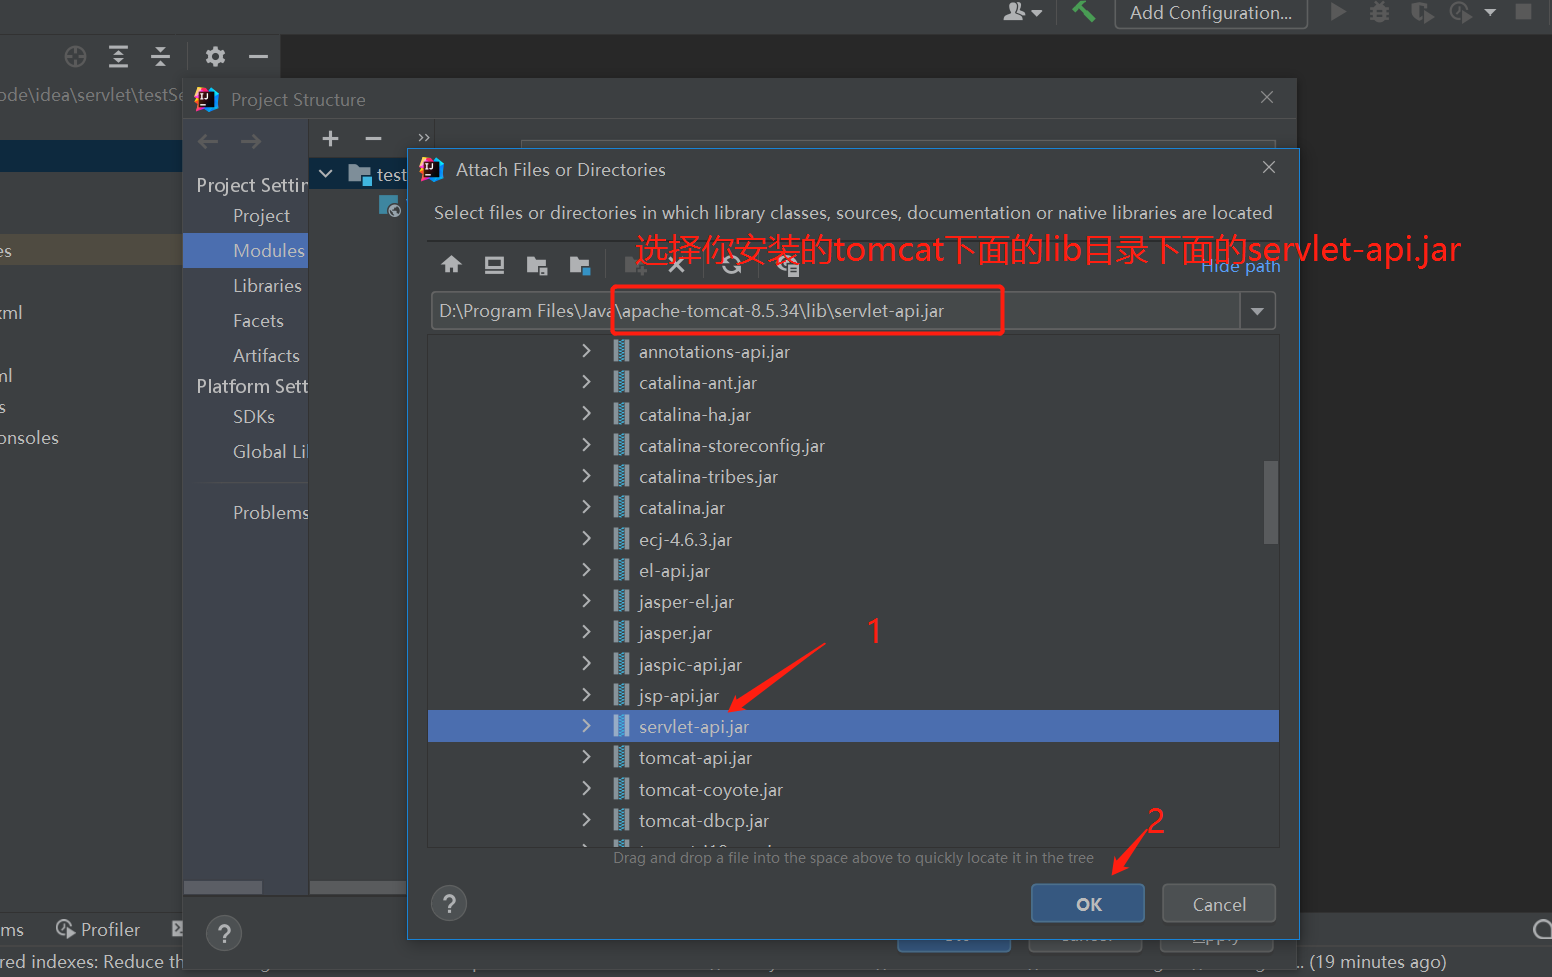Click the Run with Coverage icon
The image size is (1552, 977).
(1421, 12)
